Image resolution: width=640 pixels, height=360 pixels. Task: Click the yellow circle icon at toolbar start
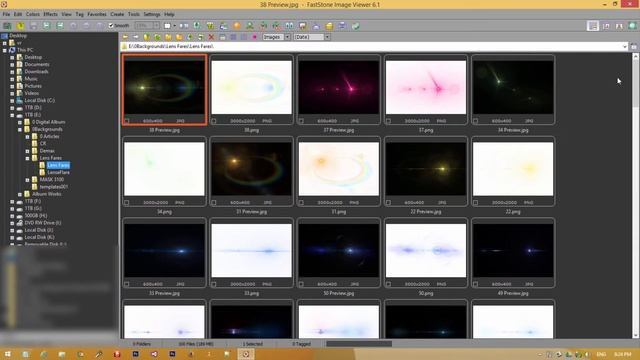coord(20,26)
